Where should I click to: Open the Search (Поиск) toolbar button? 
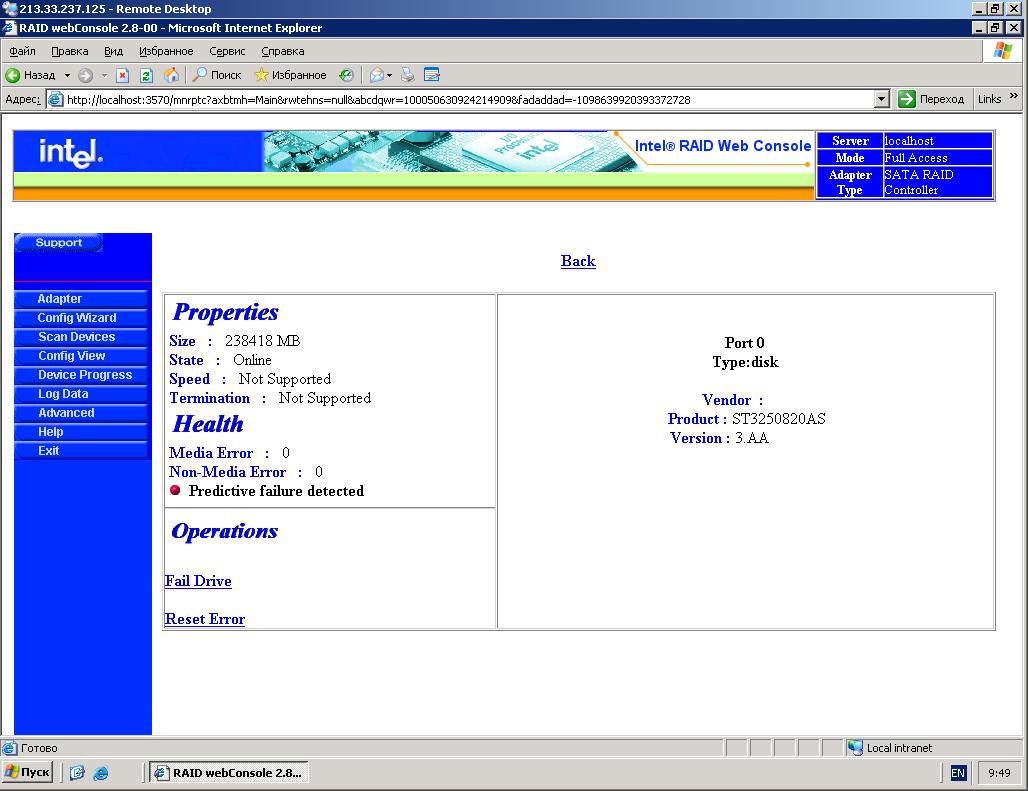(x=217, y=75)
